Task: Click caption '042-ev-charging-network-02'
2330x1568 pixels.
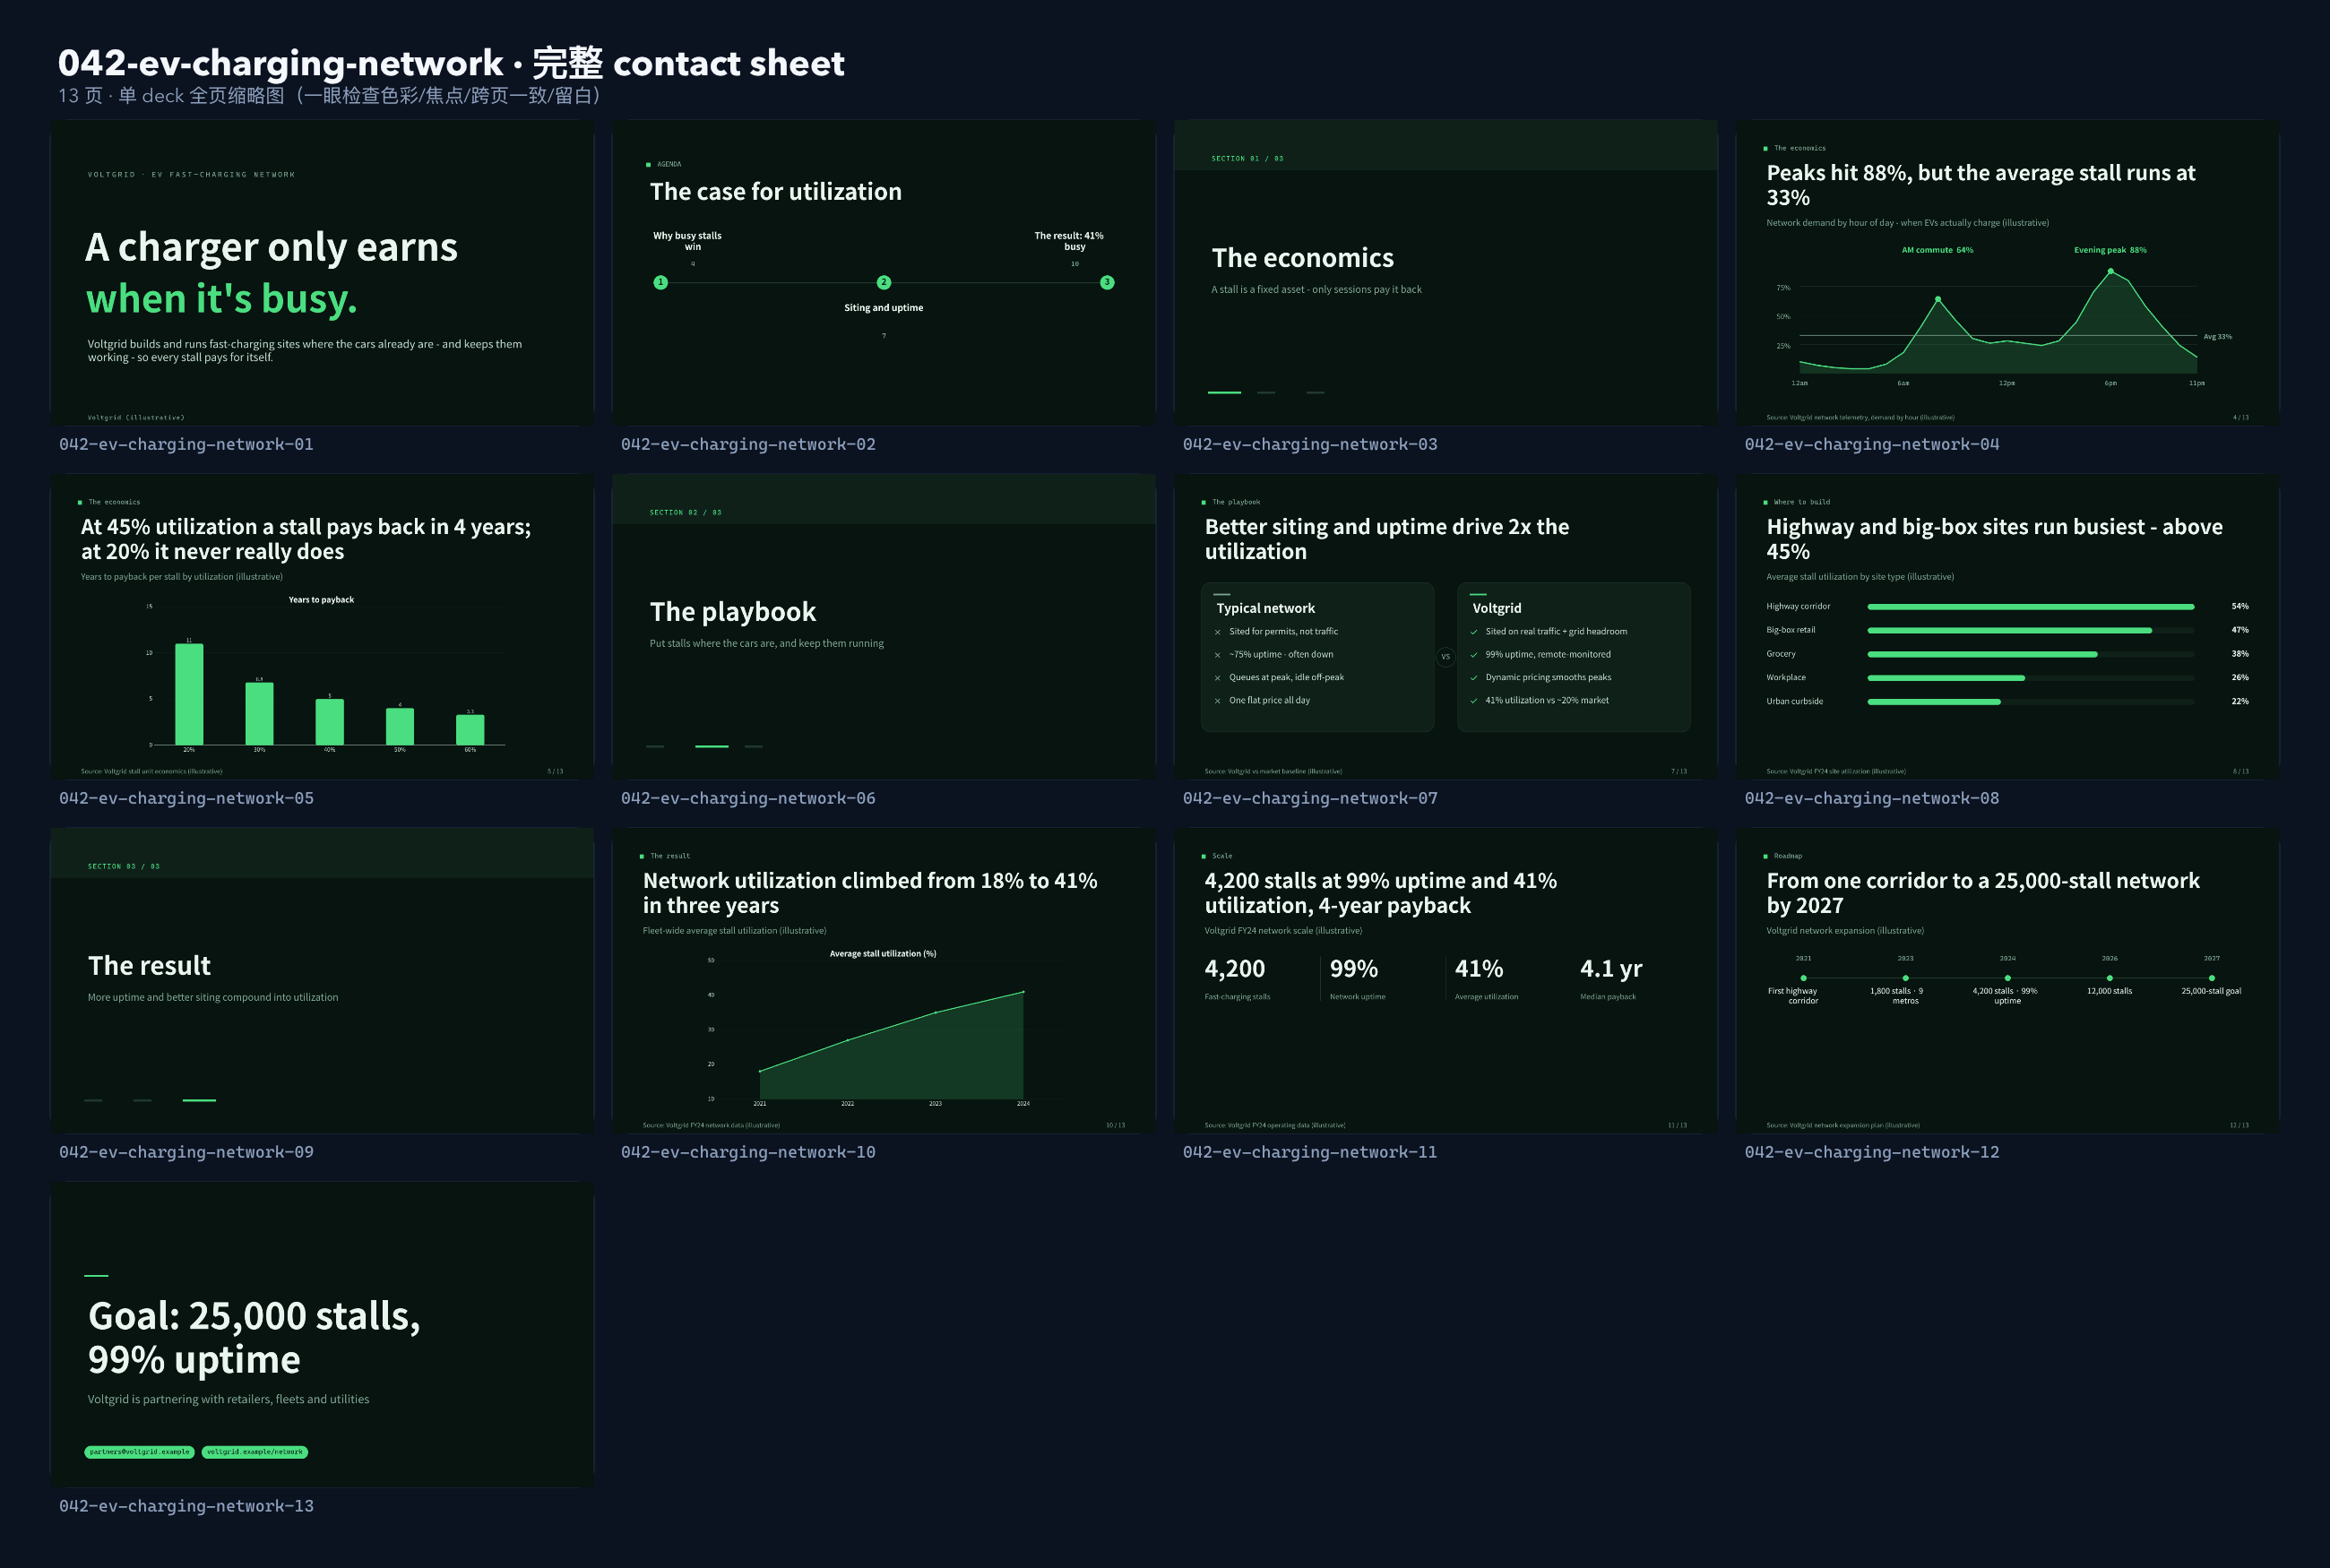Action: tap(748, 444)
